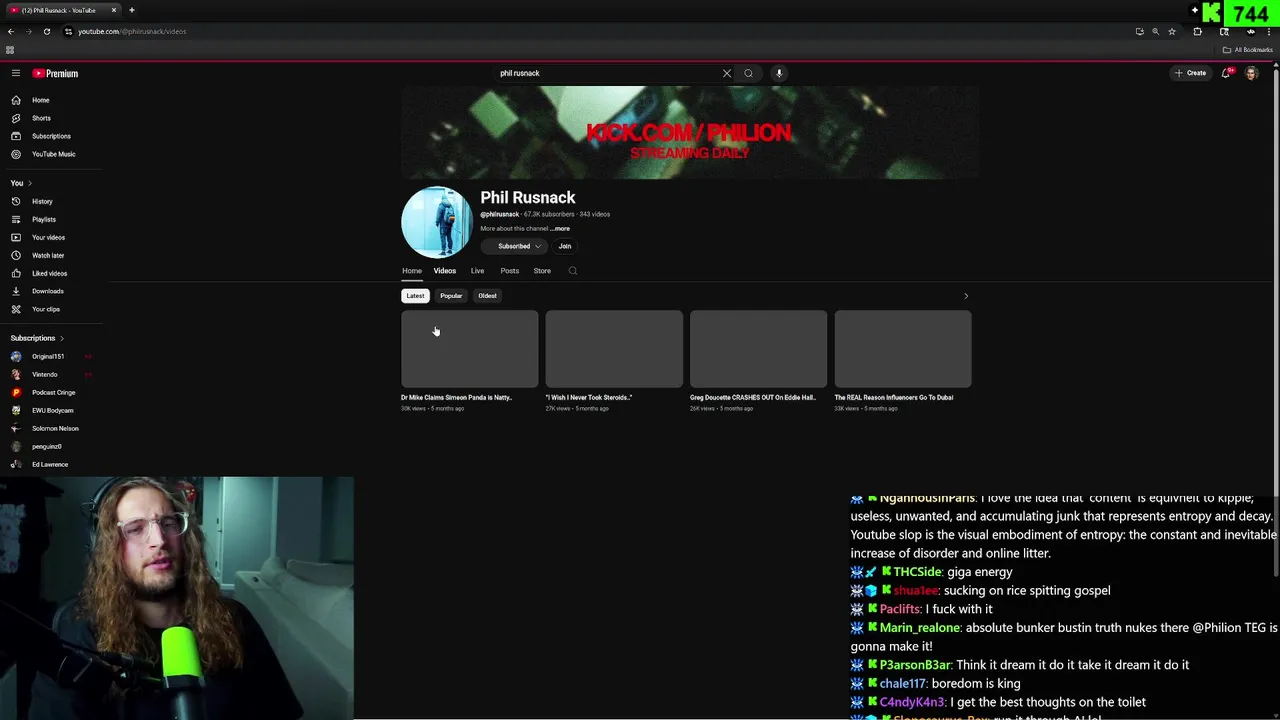Open Solomon Nelson subscription channel
The width and height of the screenshot is (1280, 720).
55,429
